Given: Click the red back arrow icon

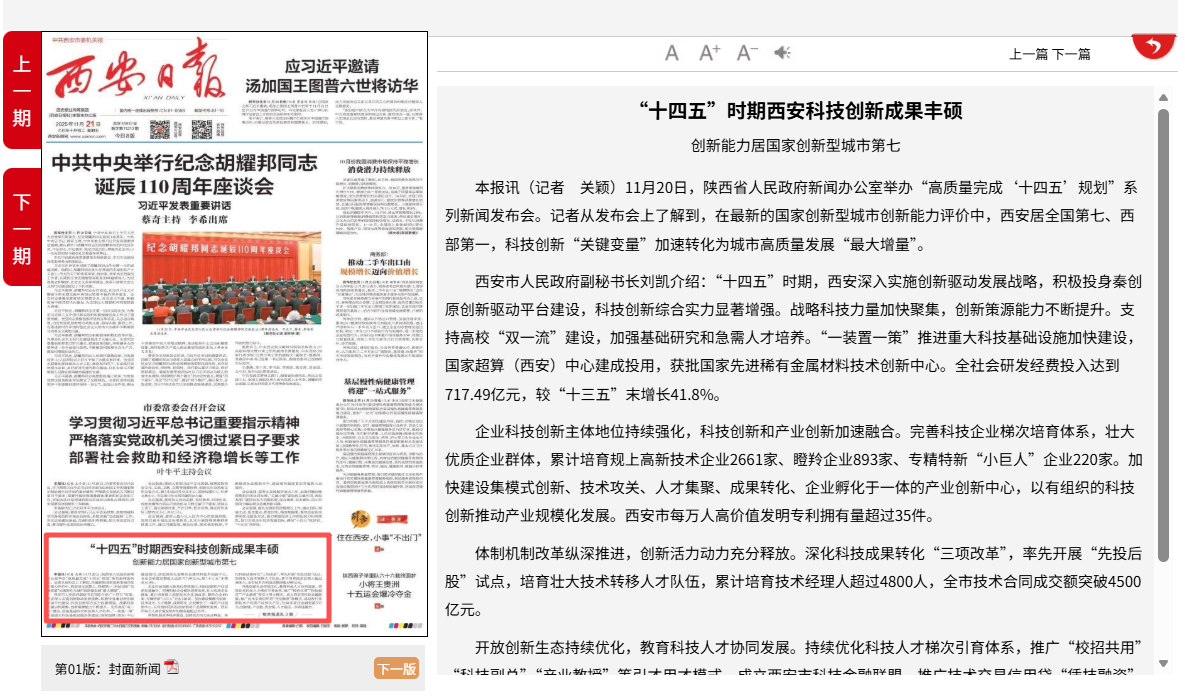Looking at the screenshot, I should [1153, 46].
